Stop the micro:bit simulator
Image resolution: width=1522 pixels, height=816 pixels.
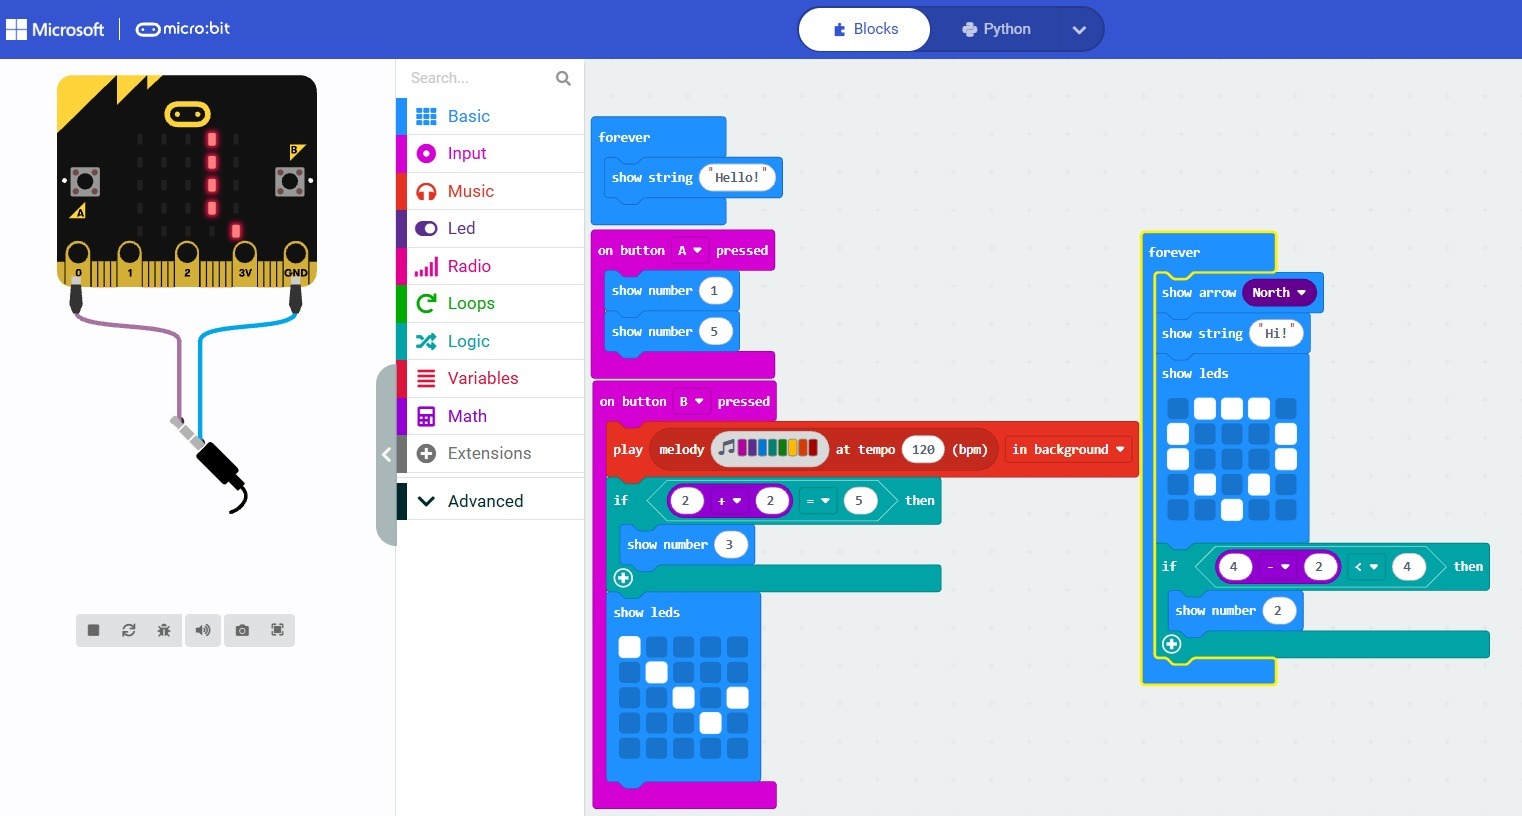tap(93, 630)
